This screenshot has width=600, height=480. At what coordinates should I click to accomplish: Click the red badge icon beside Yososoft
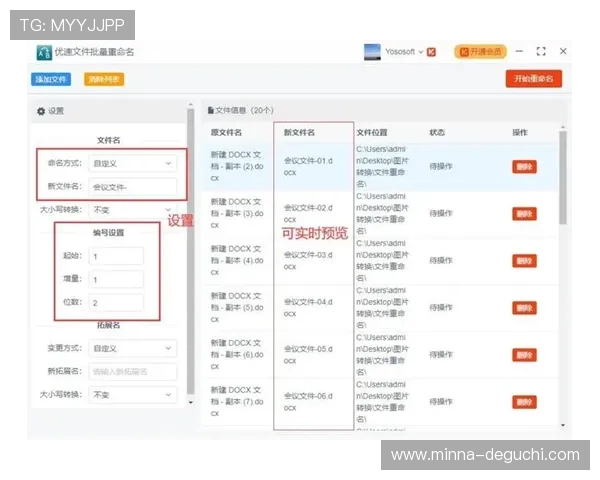[x=432, y=52]
